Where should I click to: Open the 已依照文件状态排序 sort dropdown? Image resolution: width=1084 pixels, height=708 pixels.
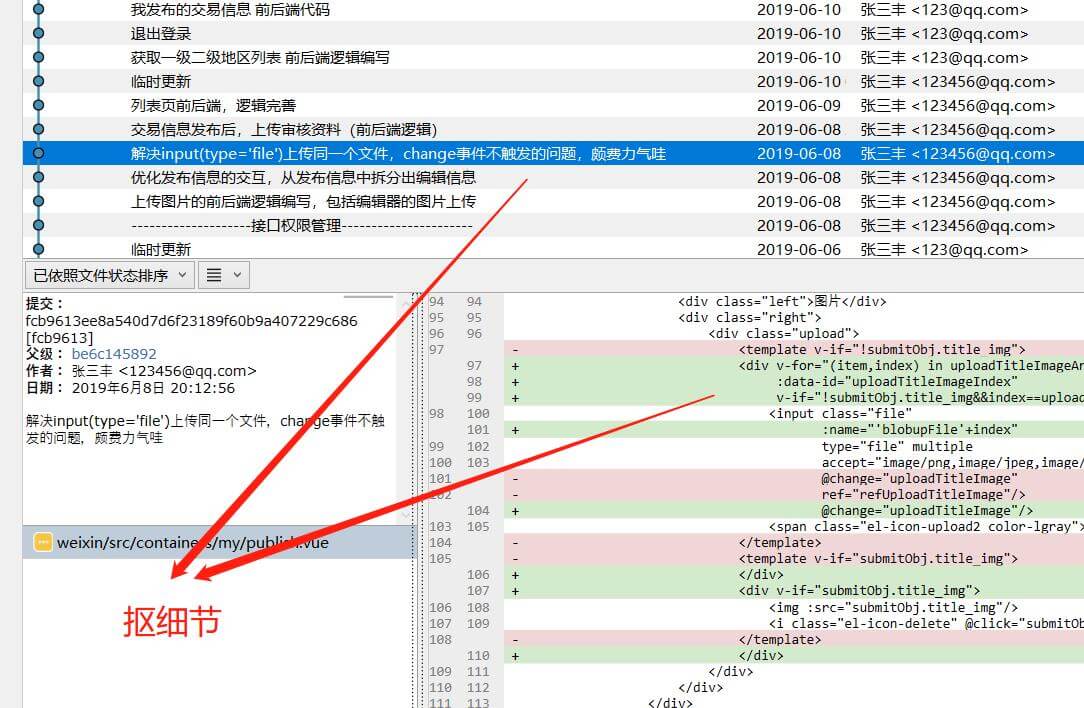click(108, 275)
